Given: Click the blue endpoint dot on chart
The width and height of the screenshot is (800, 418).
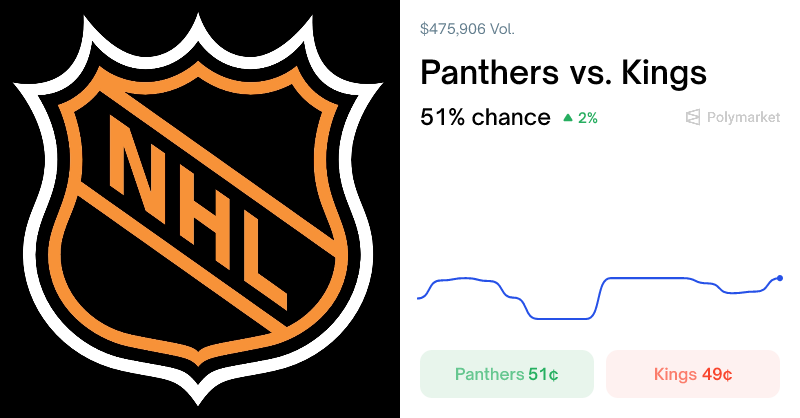Looking at the screenshot, I should coord(780,278).
